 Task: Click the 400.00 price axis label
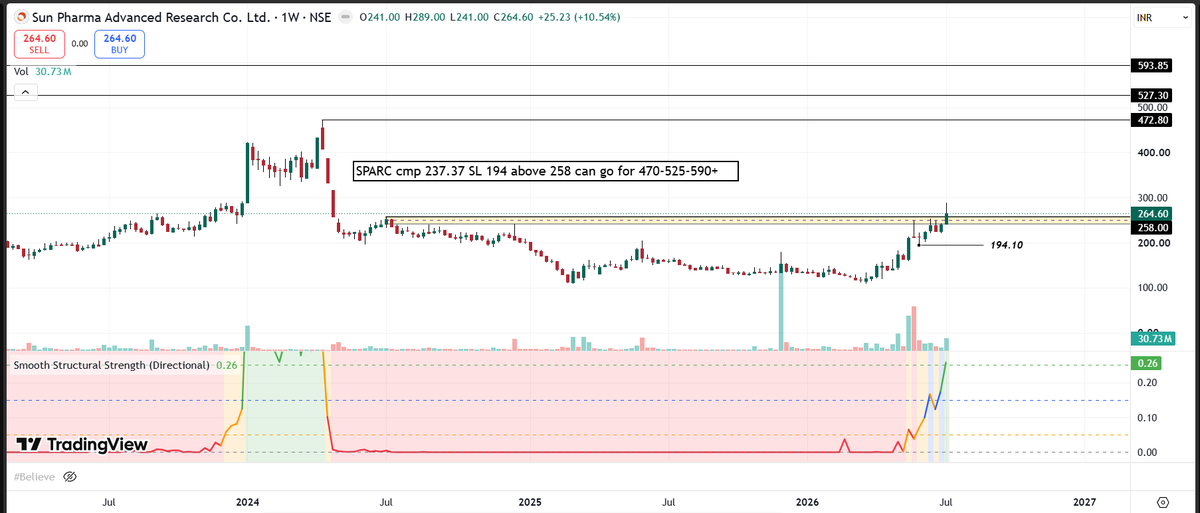point(1152,153)
